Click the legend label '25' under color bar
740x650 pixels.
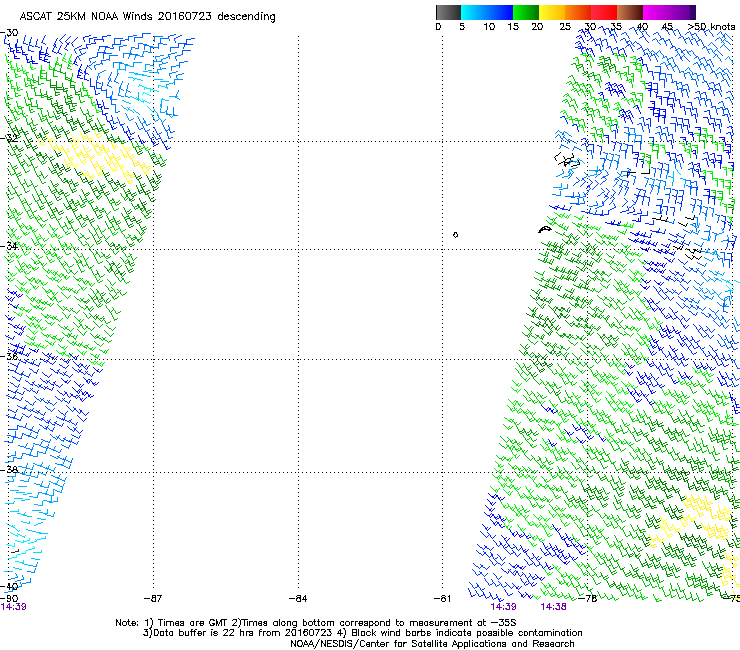565,27
